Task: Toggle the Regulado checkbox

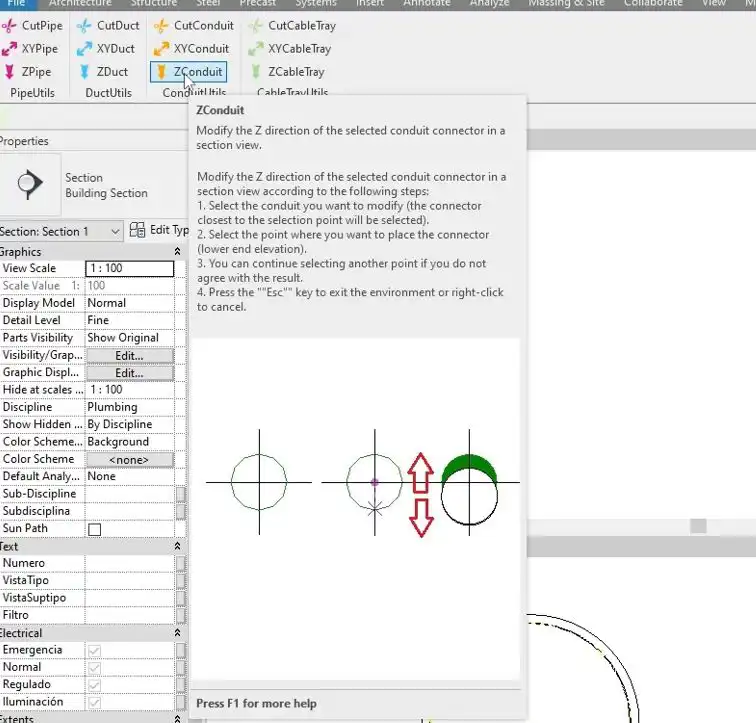Action: (94, 685)
